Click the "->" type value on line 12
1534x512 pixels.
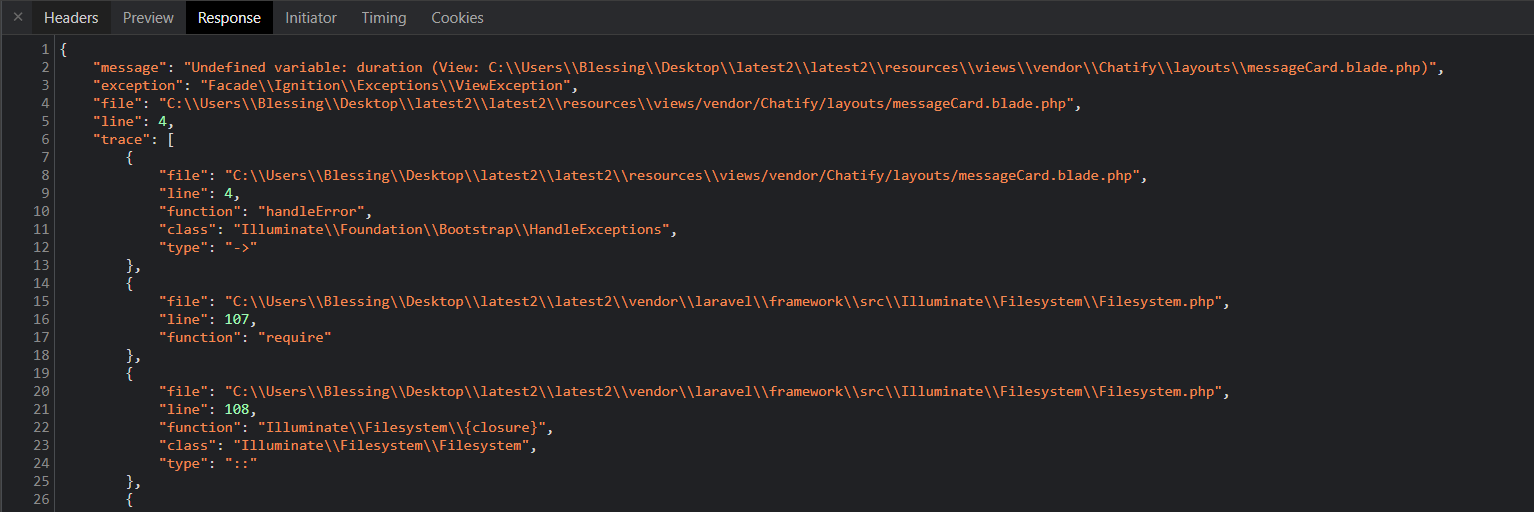[241, 248]
